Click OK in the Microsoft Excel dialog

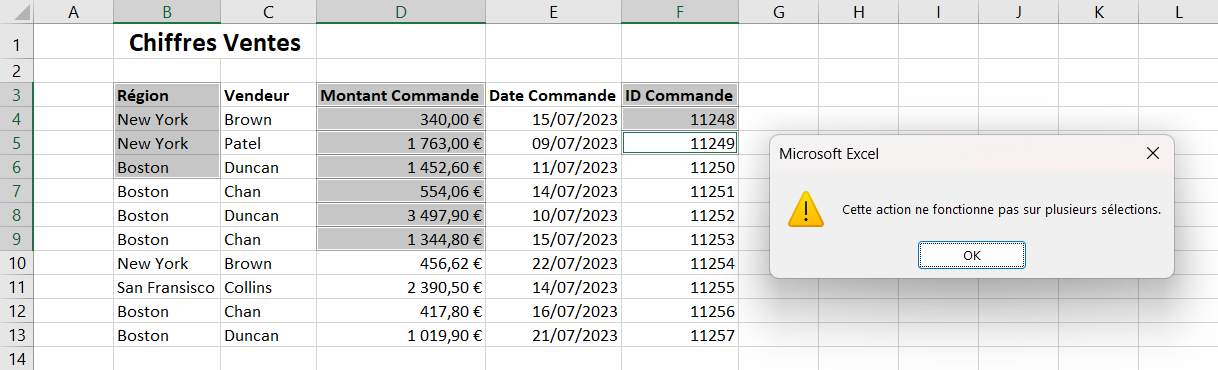[972, 255]
